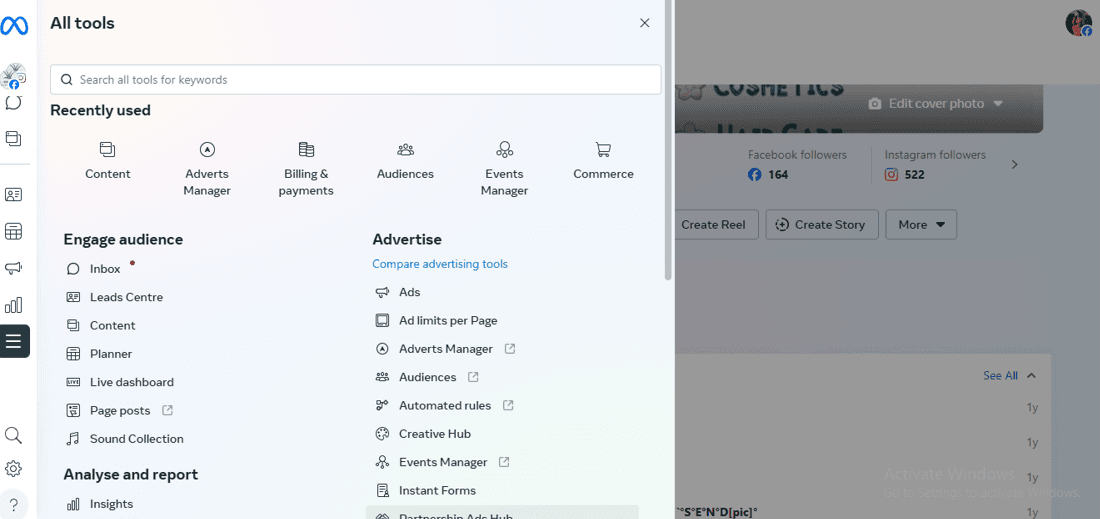1100x519 pixels.
Task: Open Automated rules
Action: (x=444, y=405)
